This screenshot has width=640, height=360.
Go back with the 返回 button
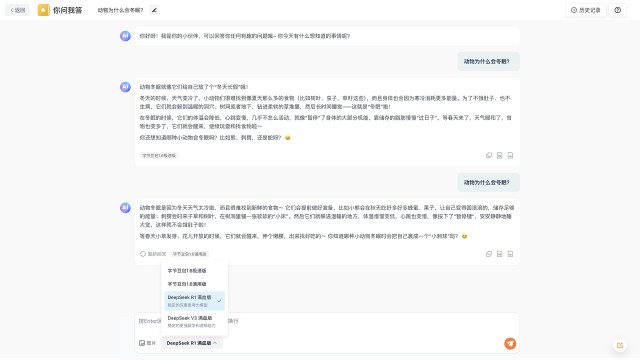click(18, 10)
